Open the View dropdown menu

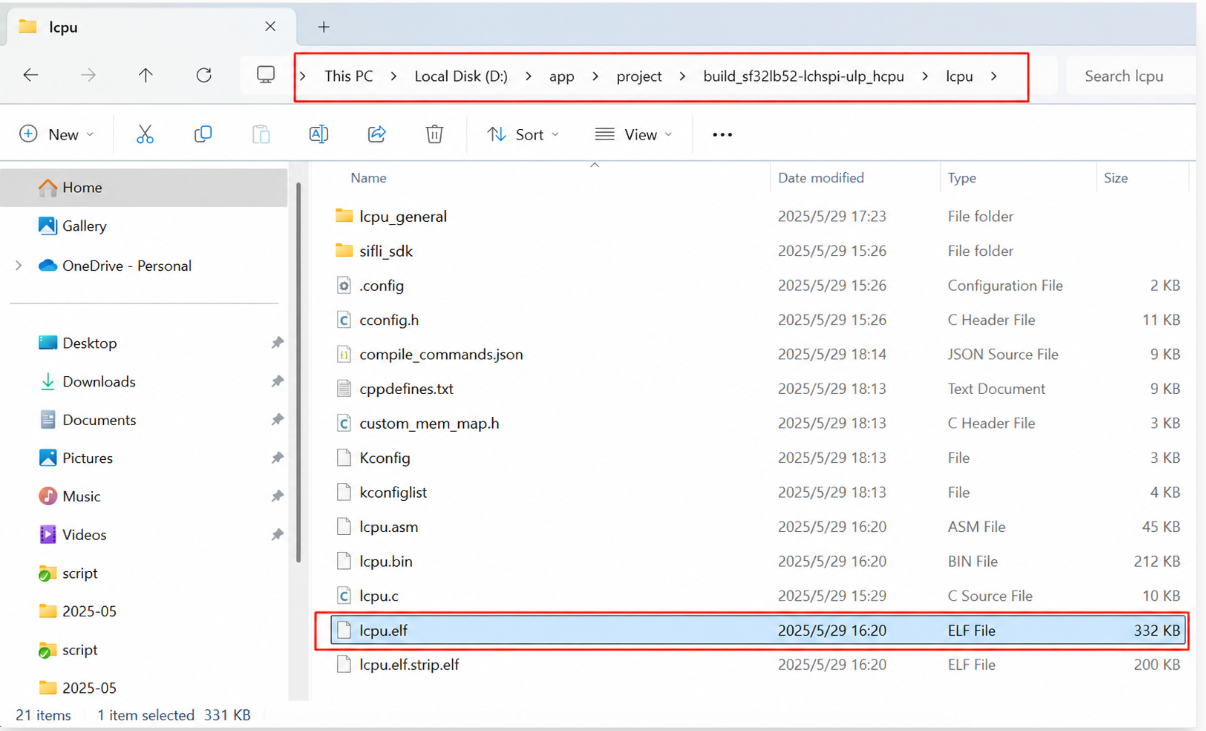pyautogui.click(x=633, y=134)
